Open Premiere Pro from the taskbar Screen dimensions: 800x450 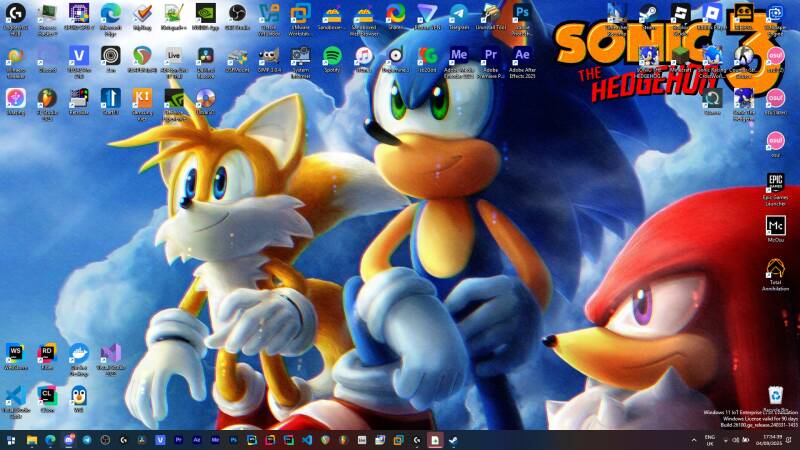click(179, 440)
